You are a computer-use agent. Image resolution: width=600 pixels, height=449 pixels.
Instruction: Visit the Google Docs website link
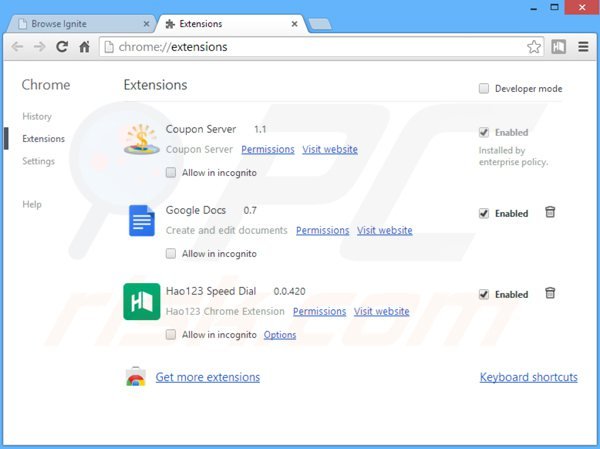(x=385, y=230)
